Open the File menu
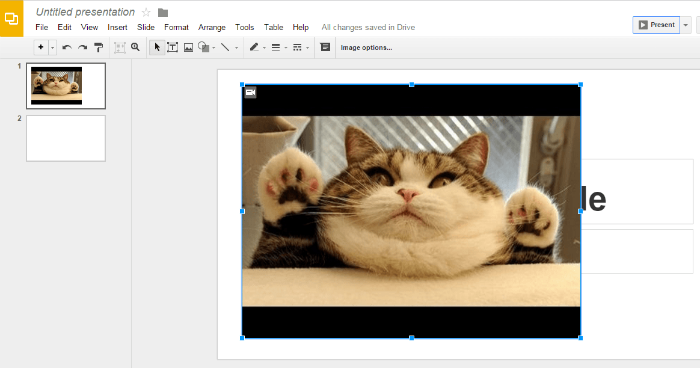 (x=42, y=27)
